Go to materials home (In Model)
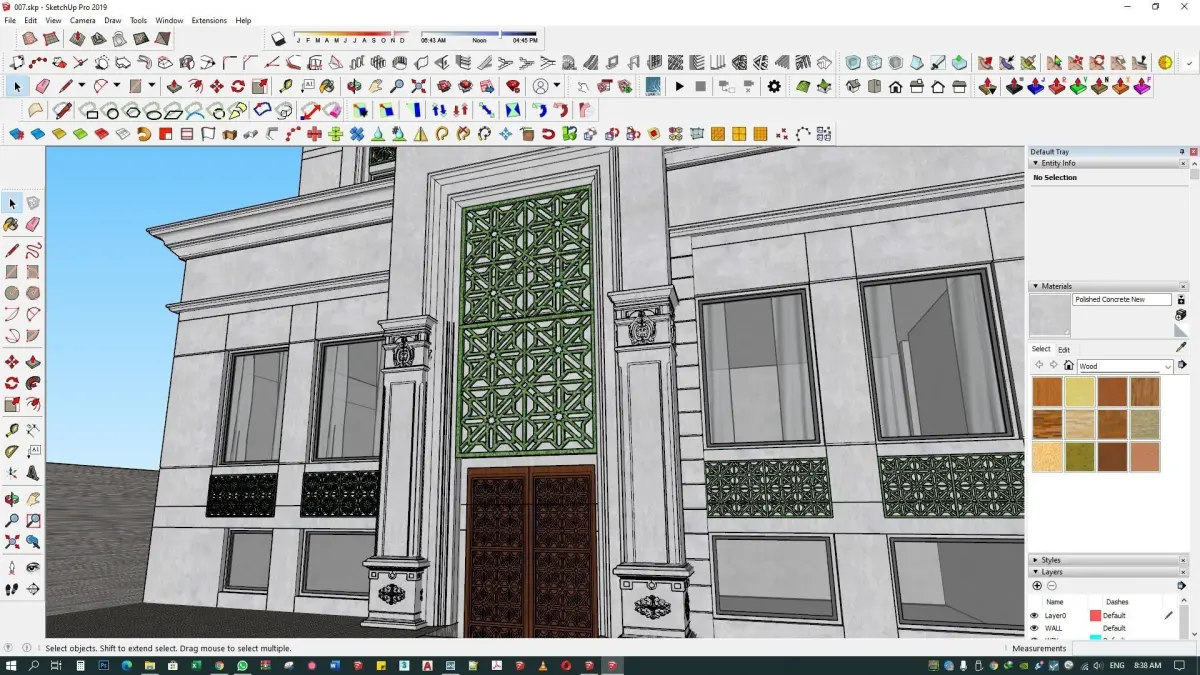 [x=1068, y=366]
